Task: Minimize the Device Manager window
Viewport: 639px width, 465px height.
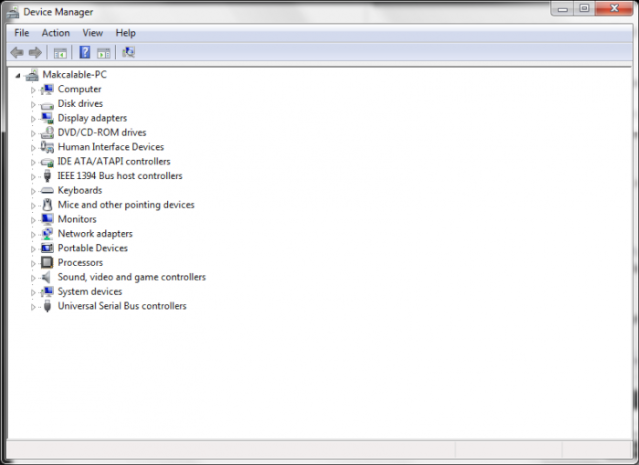Action: click(563, 8)
